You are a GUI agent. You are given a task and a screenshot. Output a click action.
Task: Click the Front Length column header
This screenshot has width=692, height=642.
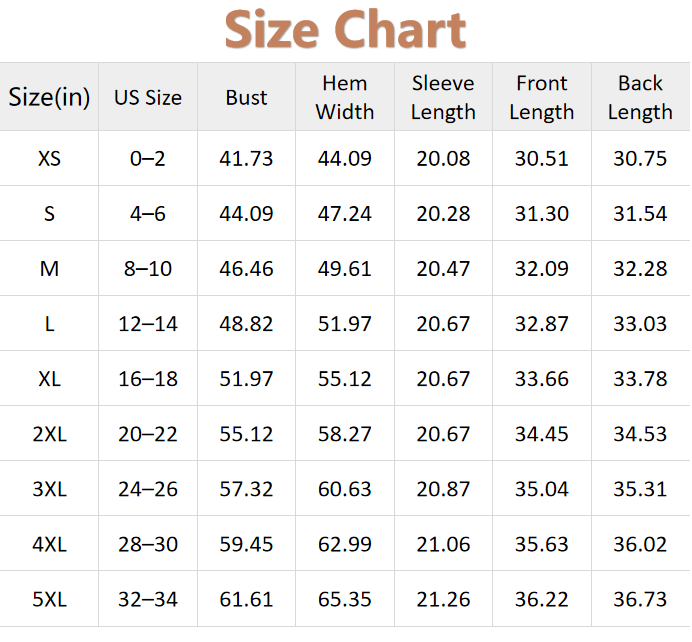(541, 97)
